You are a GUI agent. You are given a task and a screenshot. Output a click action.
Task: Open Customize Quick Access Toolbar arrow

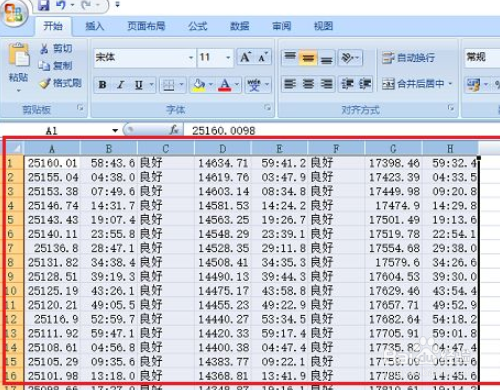117,5
